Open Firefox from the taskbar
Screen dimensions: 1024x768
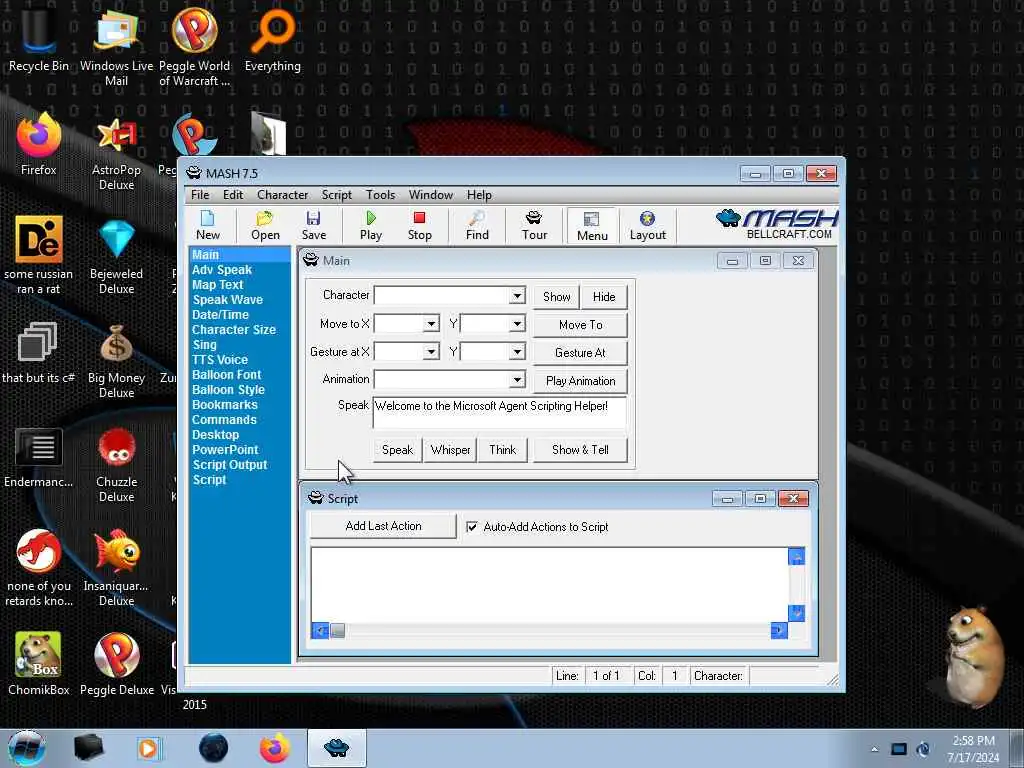275,748
